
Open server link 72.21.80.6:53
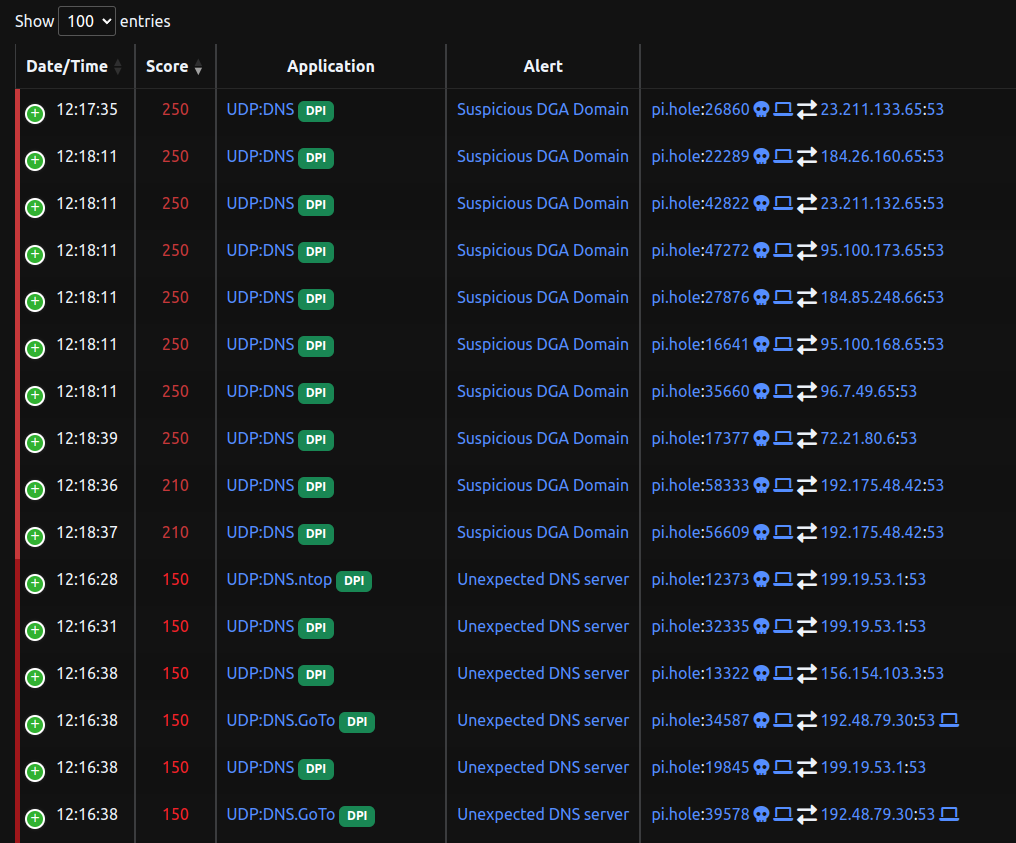868,438
